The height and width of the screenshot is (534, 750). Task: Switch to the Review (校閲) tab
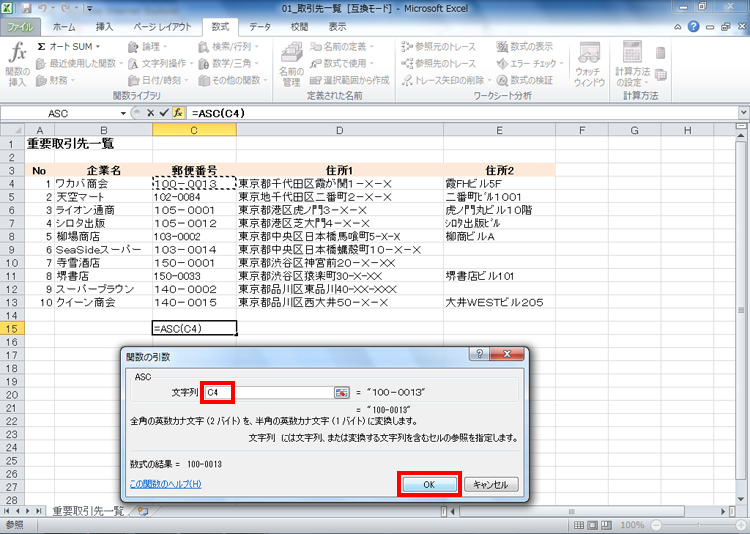tap(299, 27)
